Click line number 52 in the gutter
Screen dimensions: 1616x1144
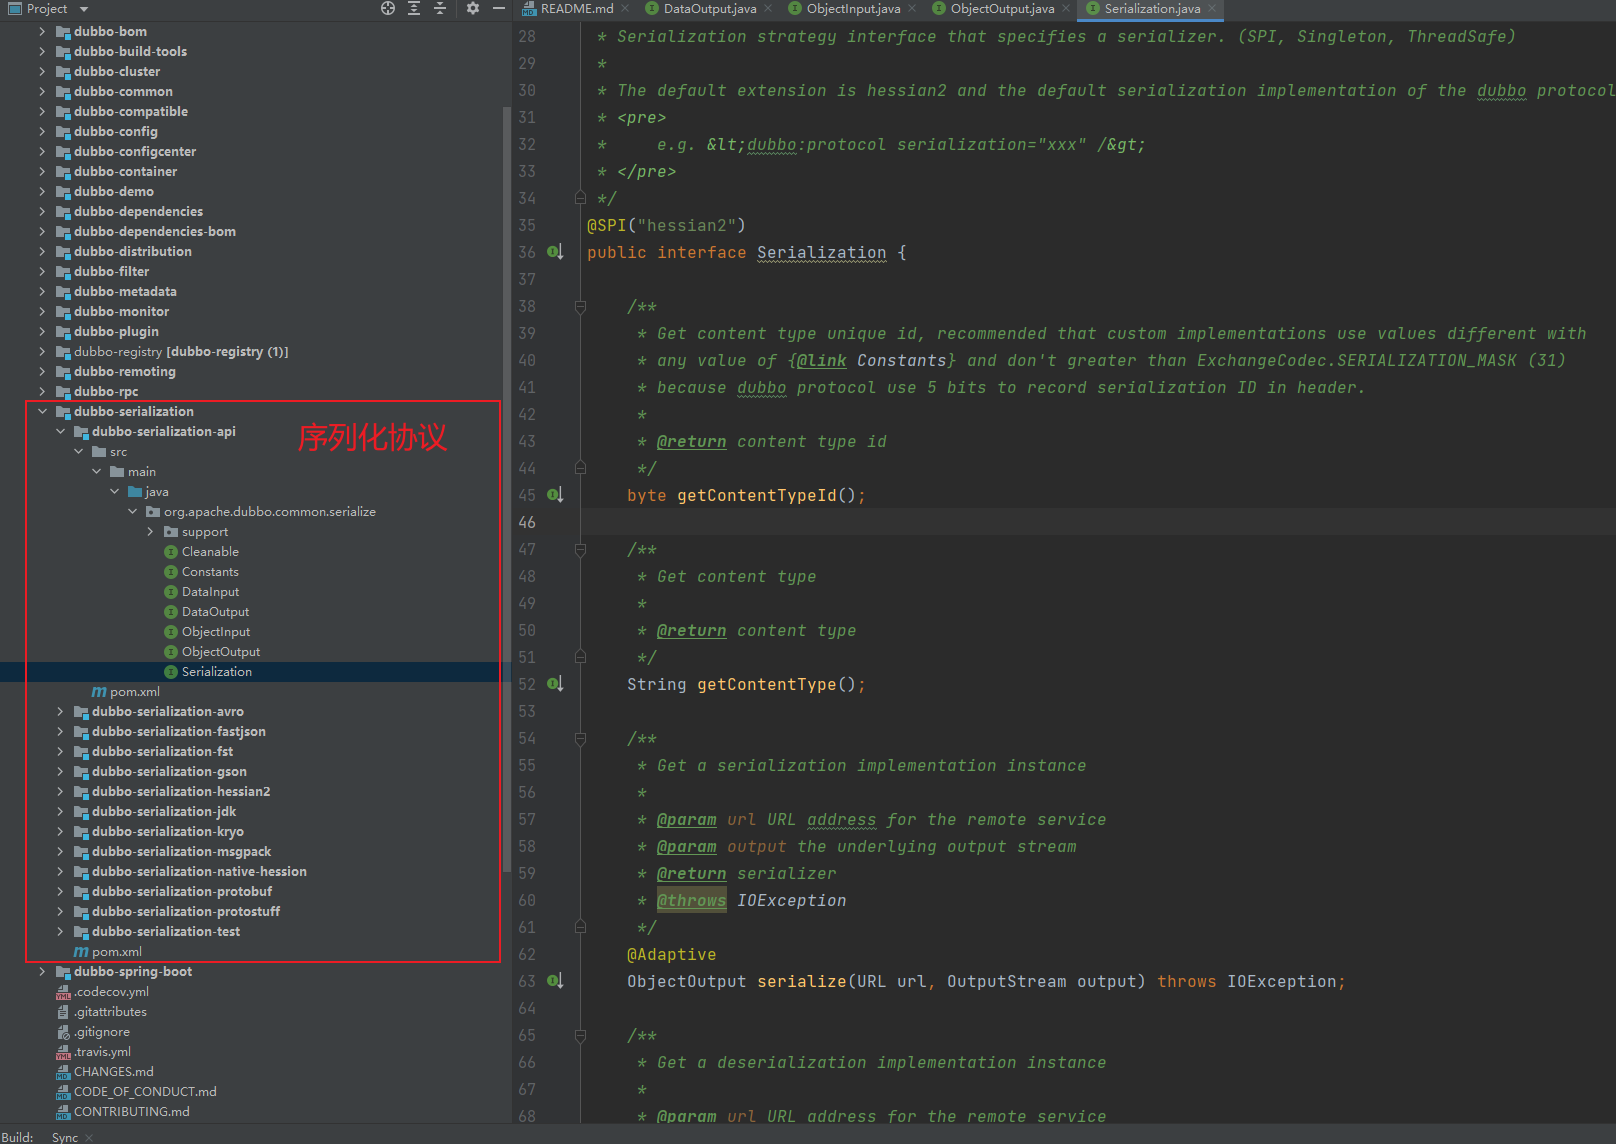[527, 684]
